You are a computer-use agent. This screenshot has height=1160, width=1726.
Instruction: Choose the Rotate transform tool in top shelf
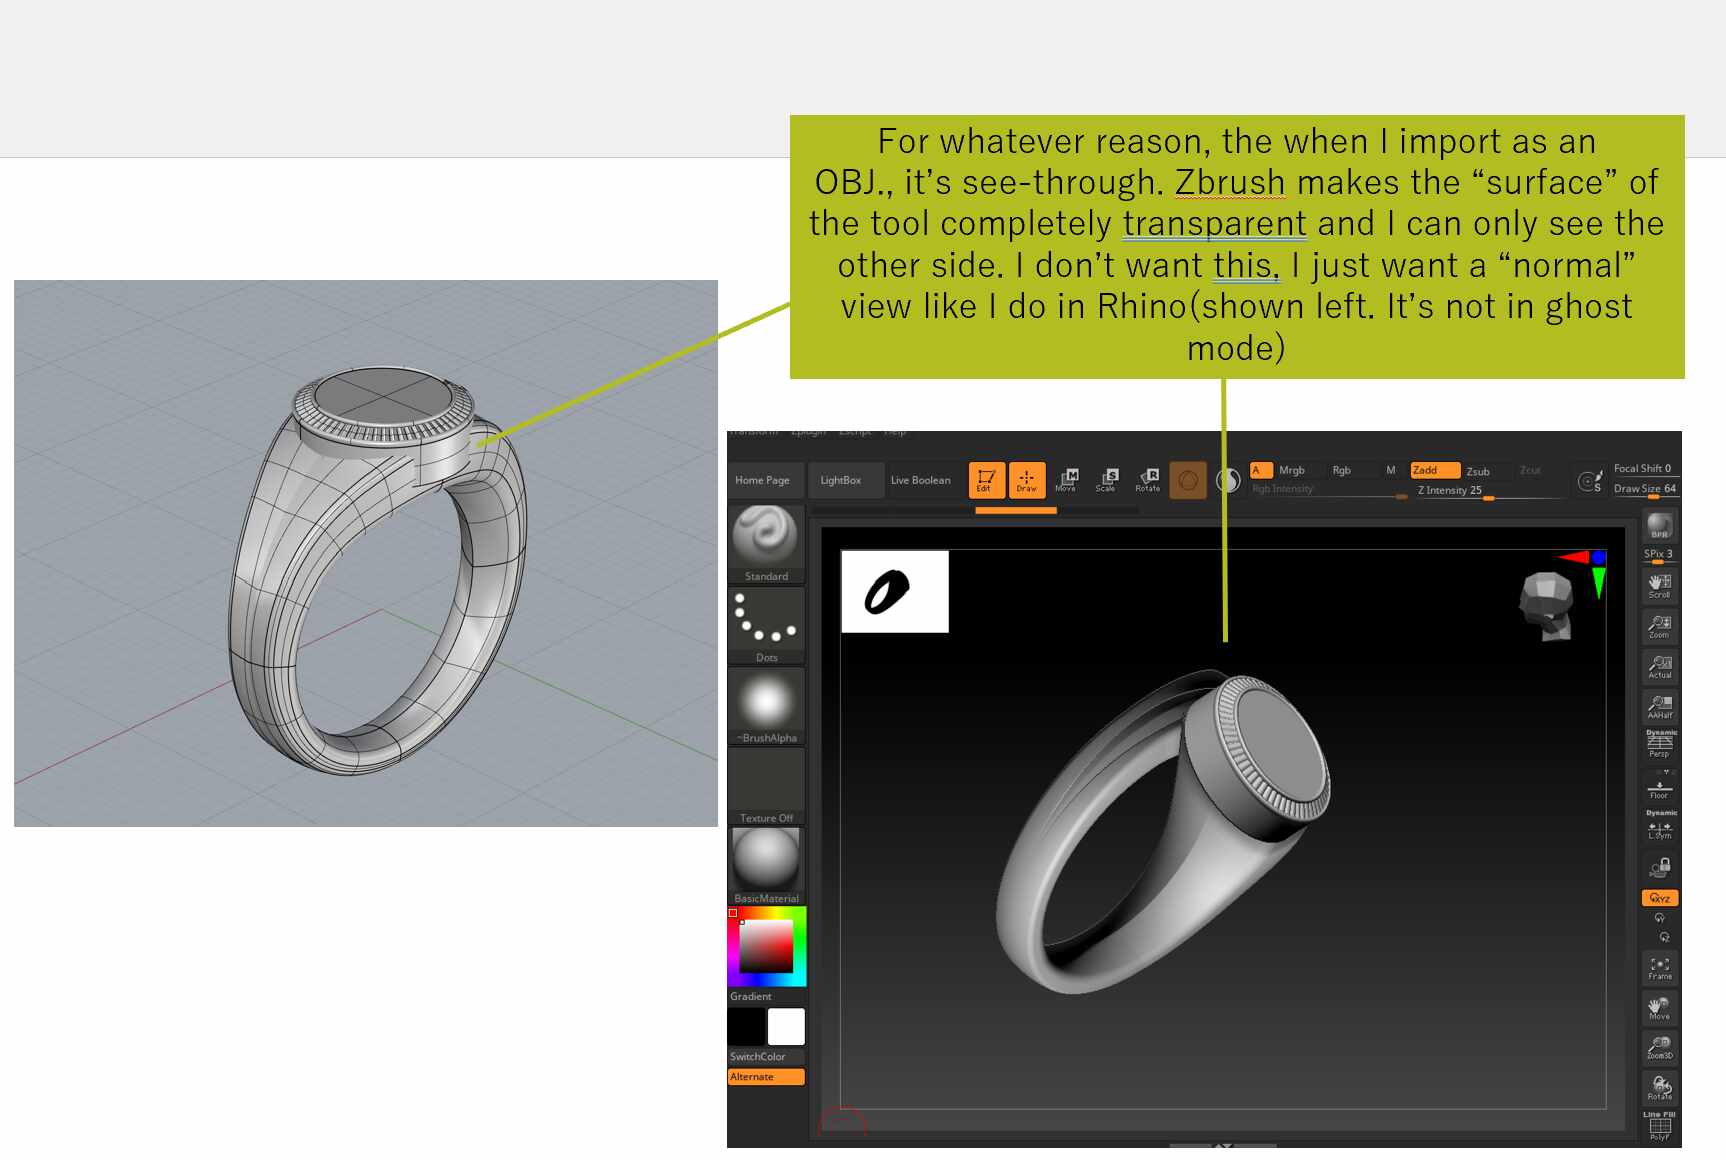(x=1148, y=480)
